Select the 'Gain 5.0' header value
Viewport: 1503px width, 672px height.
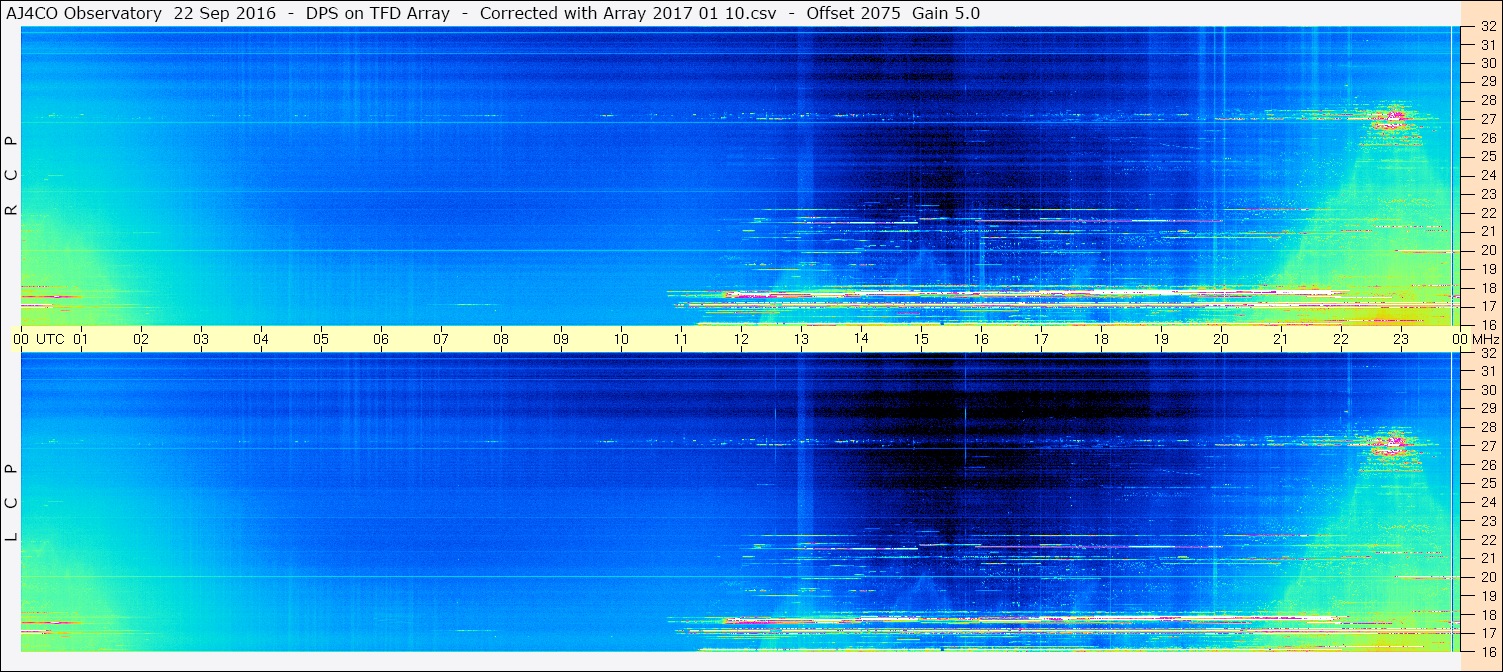946,13
